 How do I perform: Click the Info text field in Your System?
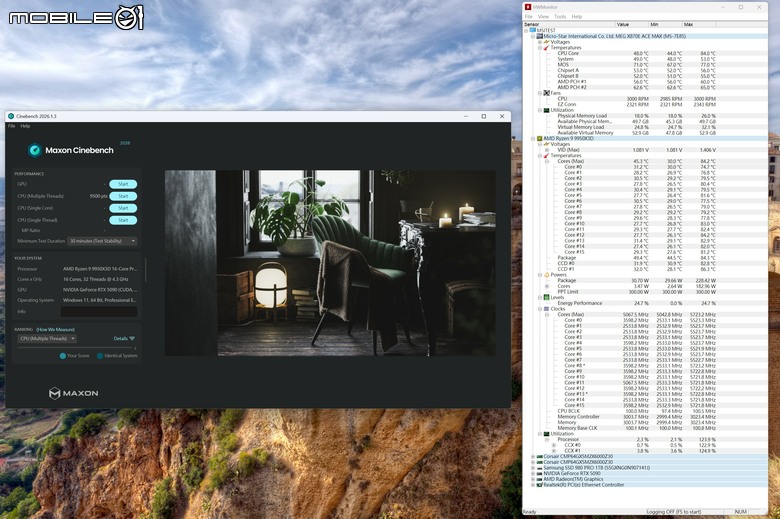99,311
